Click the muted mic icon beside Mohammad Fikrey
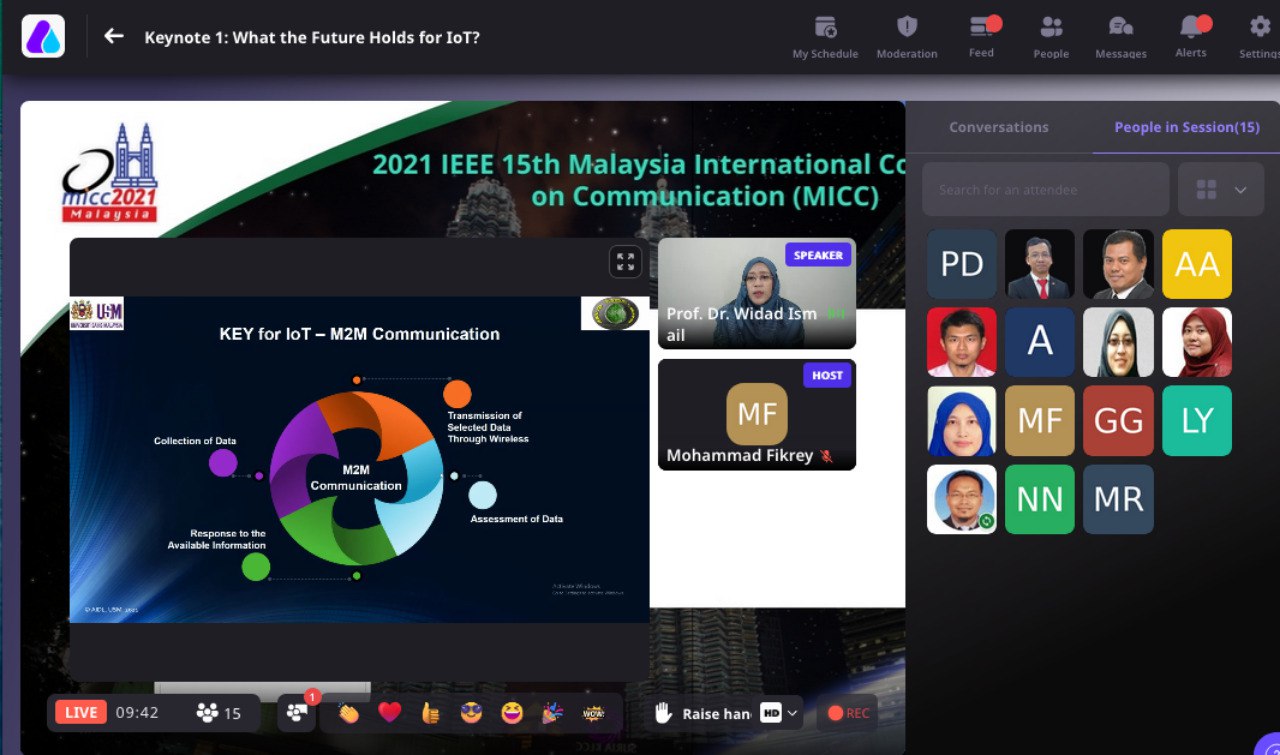The height and width of the screenshot is (755, 1280). [x=826, y=456]
